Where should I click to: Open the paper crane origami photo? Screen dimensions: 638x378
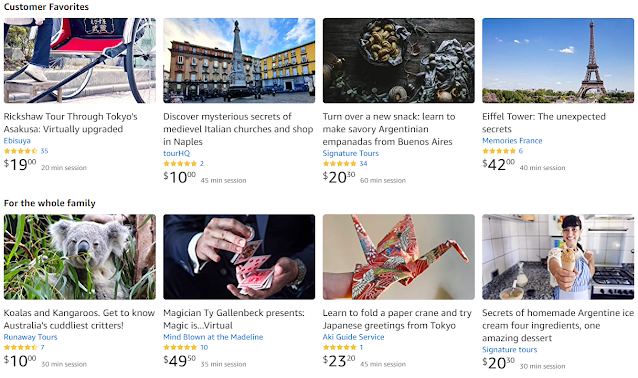(x=399, y=257)
